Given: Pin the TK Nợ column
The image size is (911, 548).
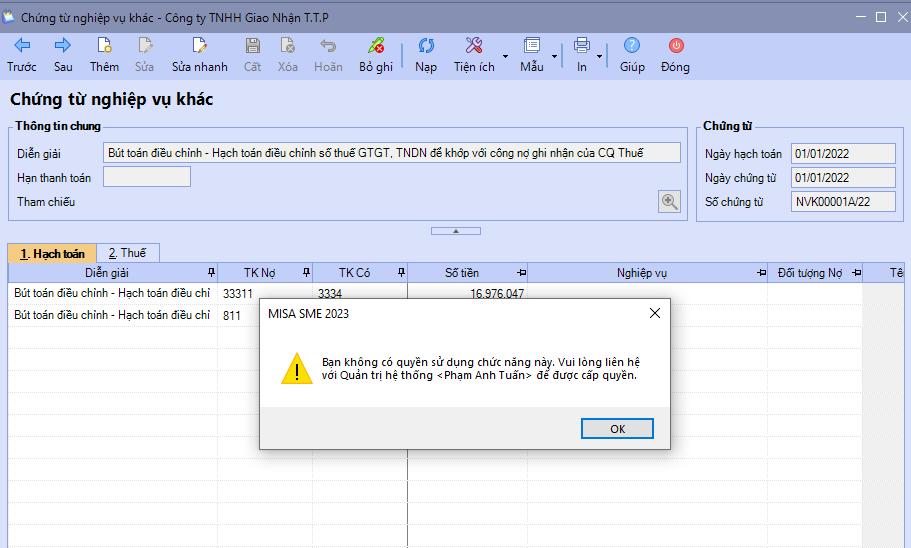Looking at the screenshot, I should (306, 273).
